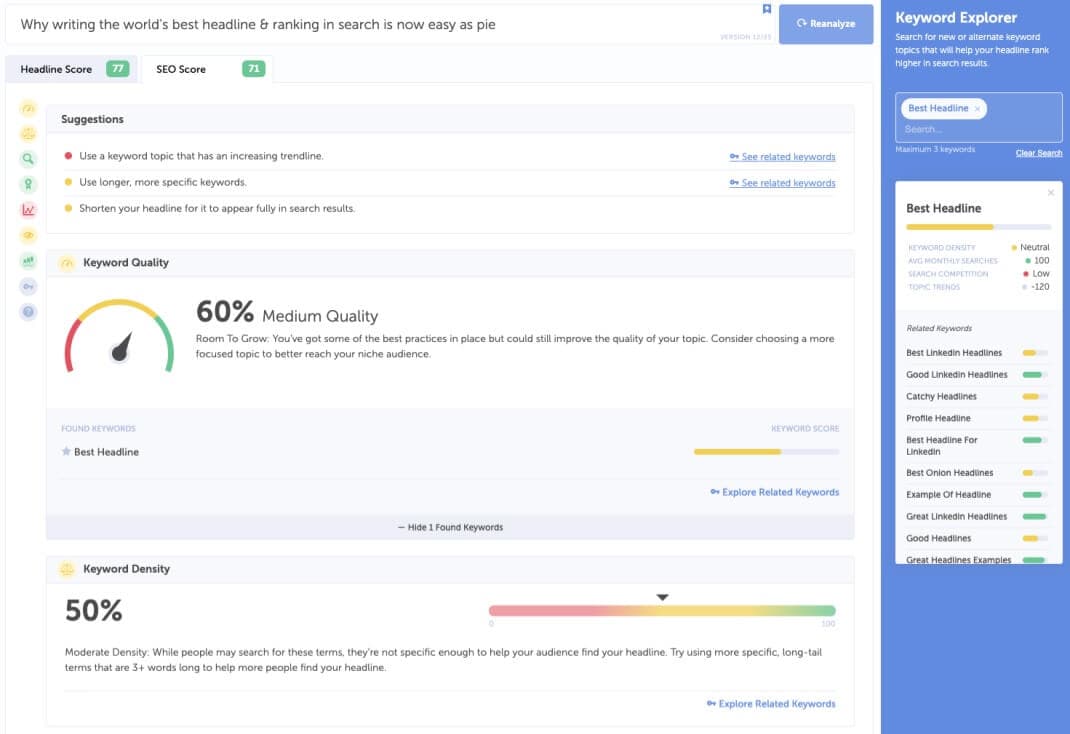The width and height of the screenshot is (1070, 734).
Task: Switch to the Headline Score tab
Action: [73, 69]
